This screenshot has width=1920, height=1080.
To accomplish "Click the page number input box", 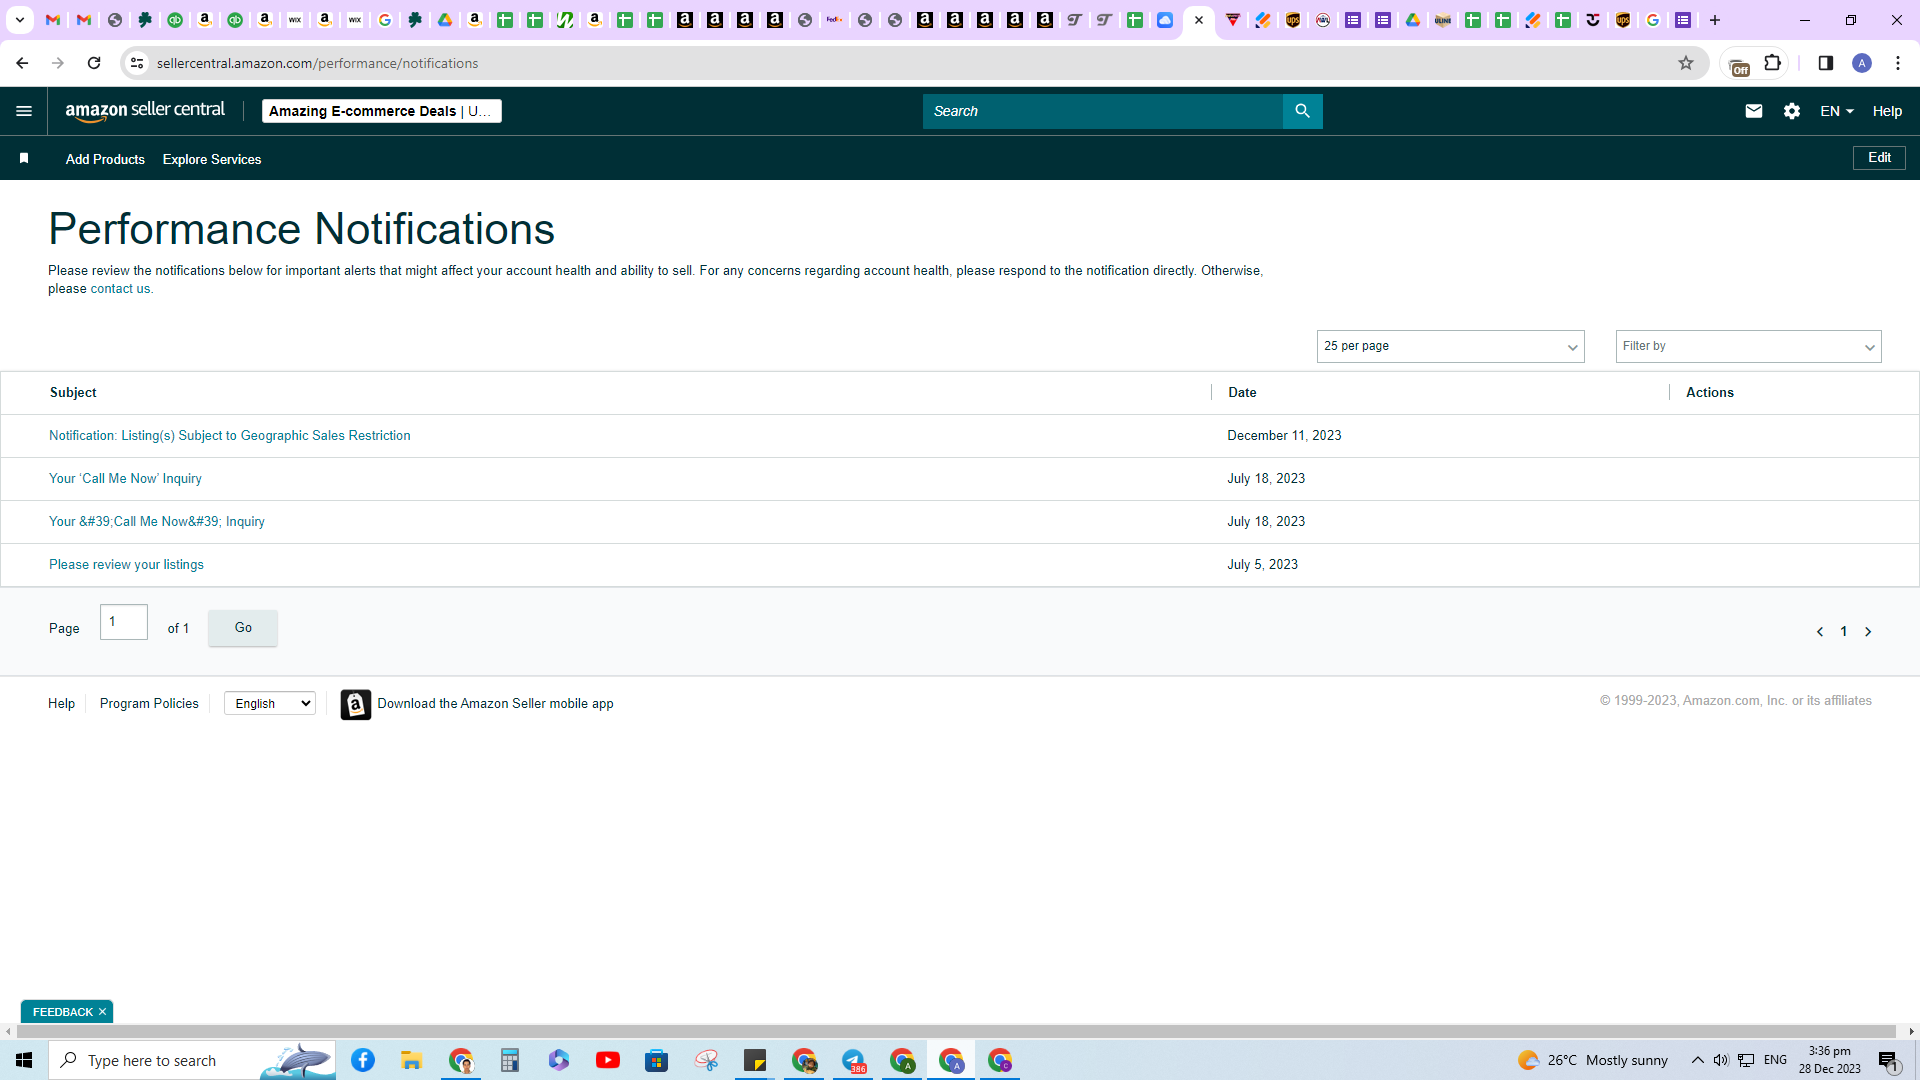I will click(x=124, y=622).
